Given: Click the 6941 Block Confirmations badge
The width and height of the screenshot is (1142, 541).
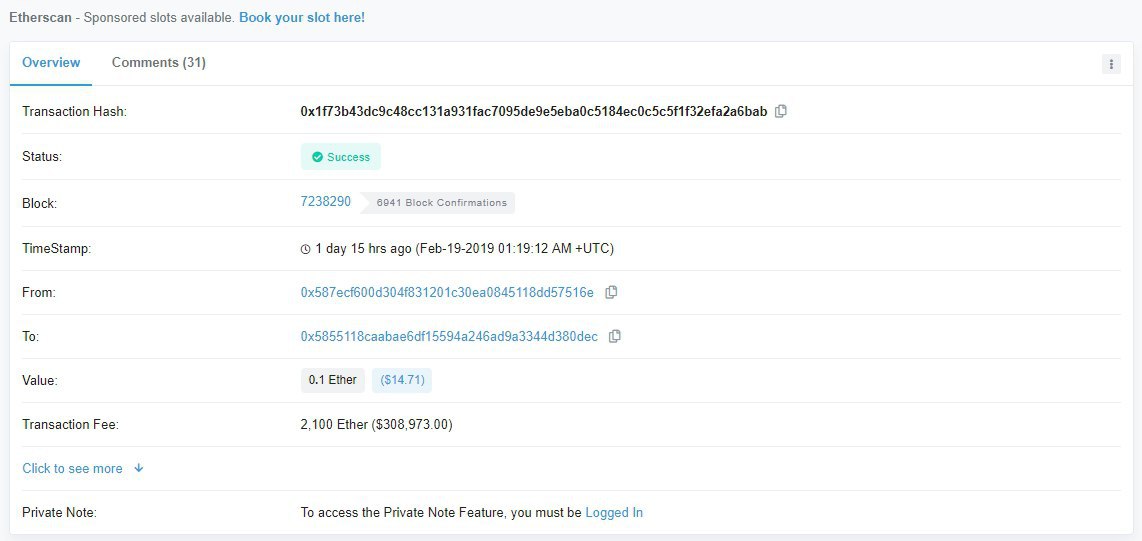Looking at the screenshot, I should click(x=441, y=202).
